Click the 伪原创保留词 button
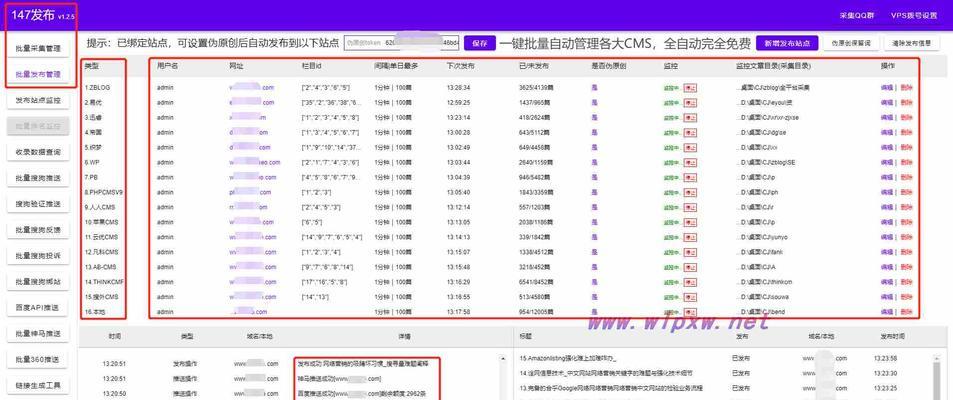Image resolution: width=953 pixels, height=400 pixels. [852, 43]
